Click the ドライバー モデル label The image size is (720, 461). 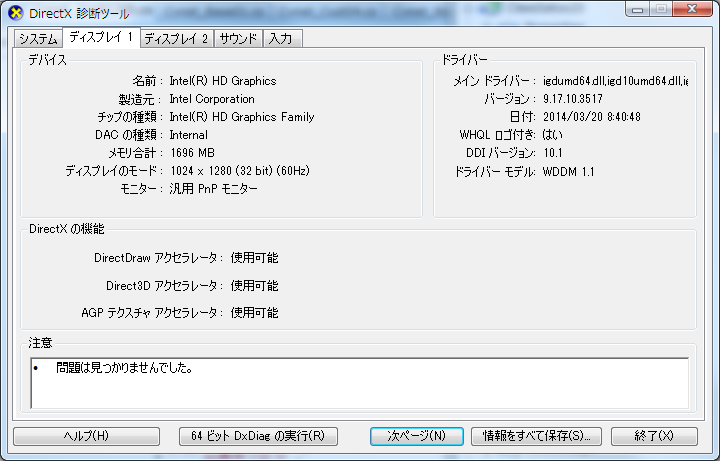495,172
